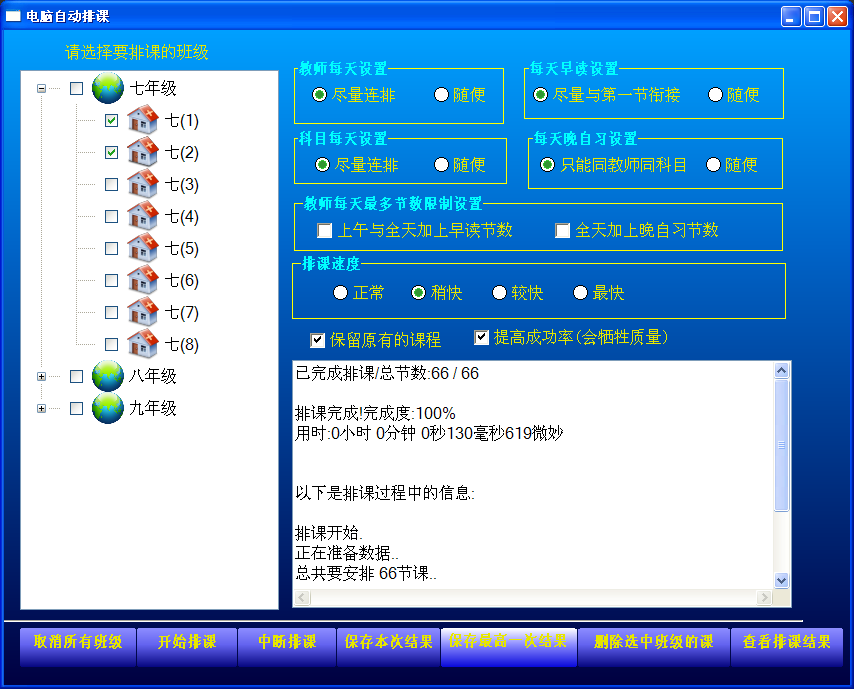
Task: Collapse the 七年级 tree node
Action: click(x=41, y=88)
